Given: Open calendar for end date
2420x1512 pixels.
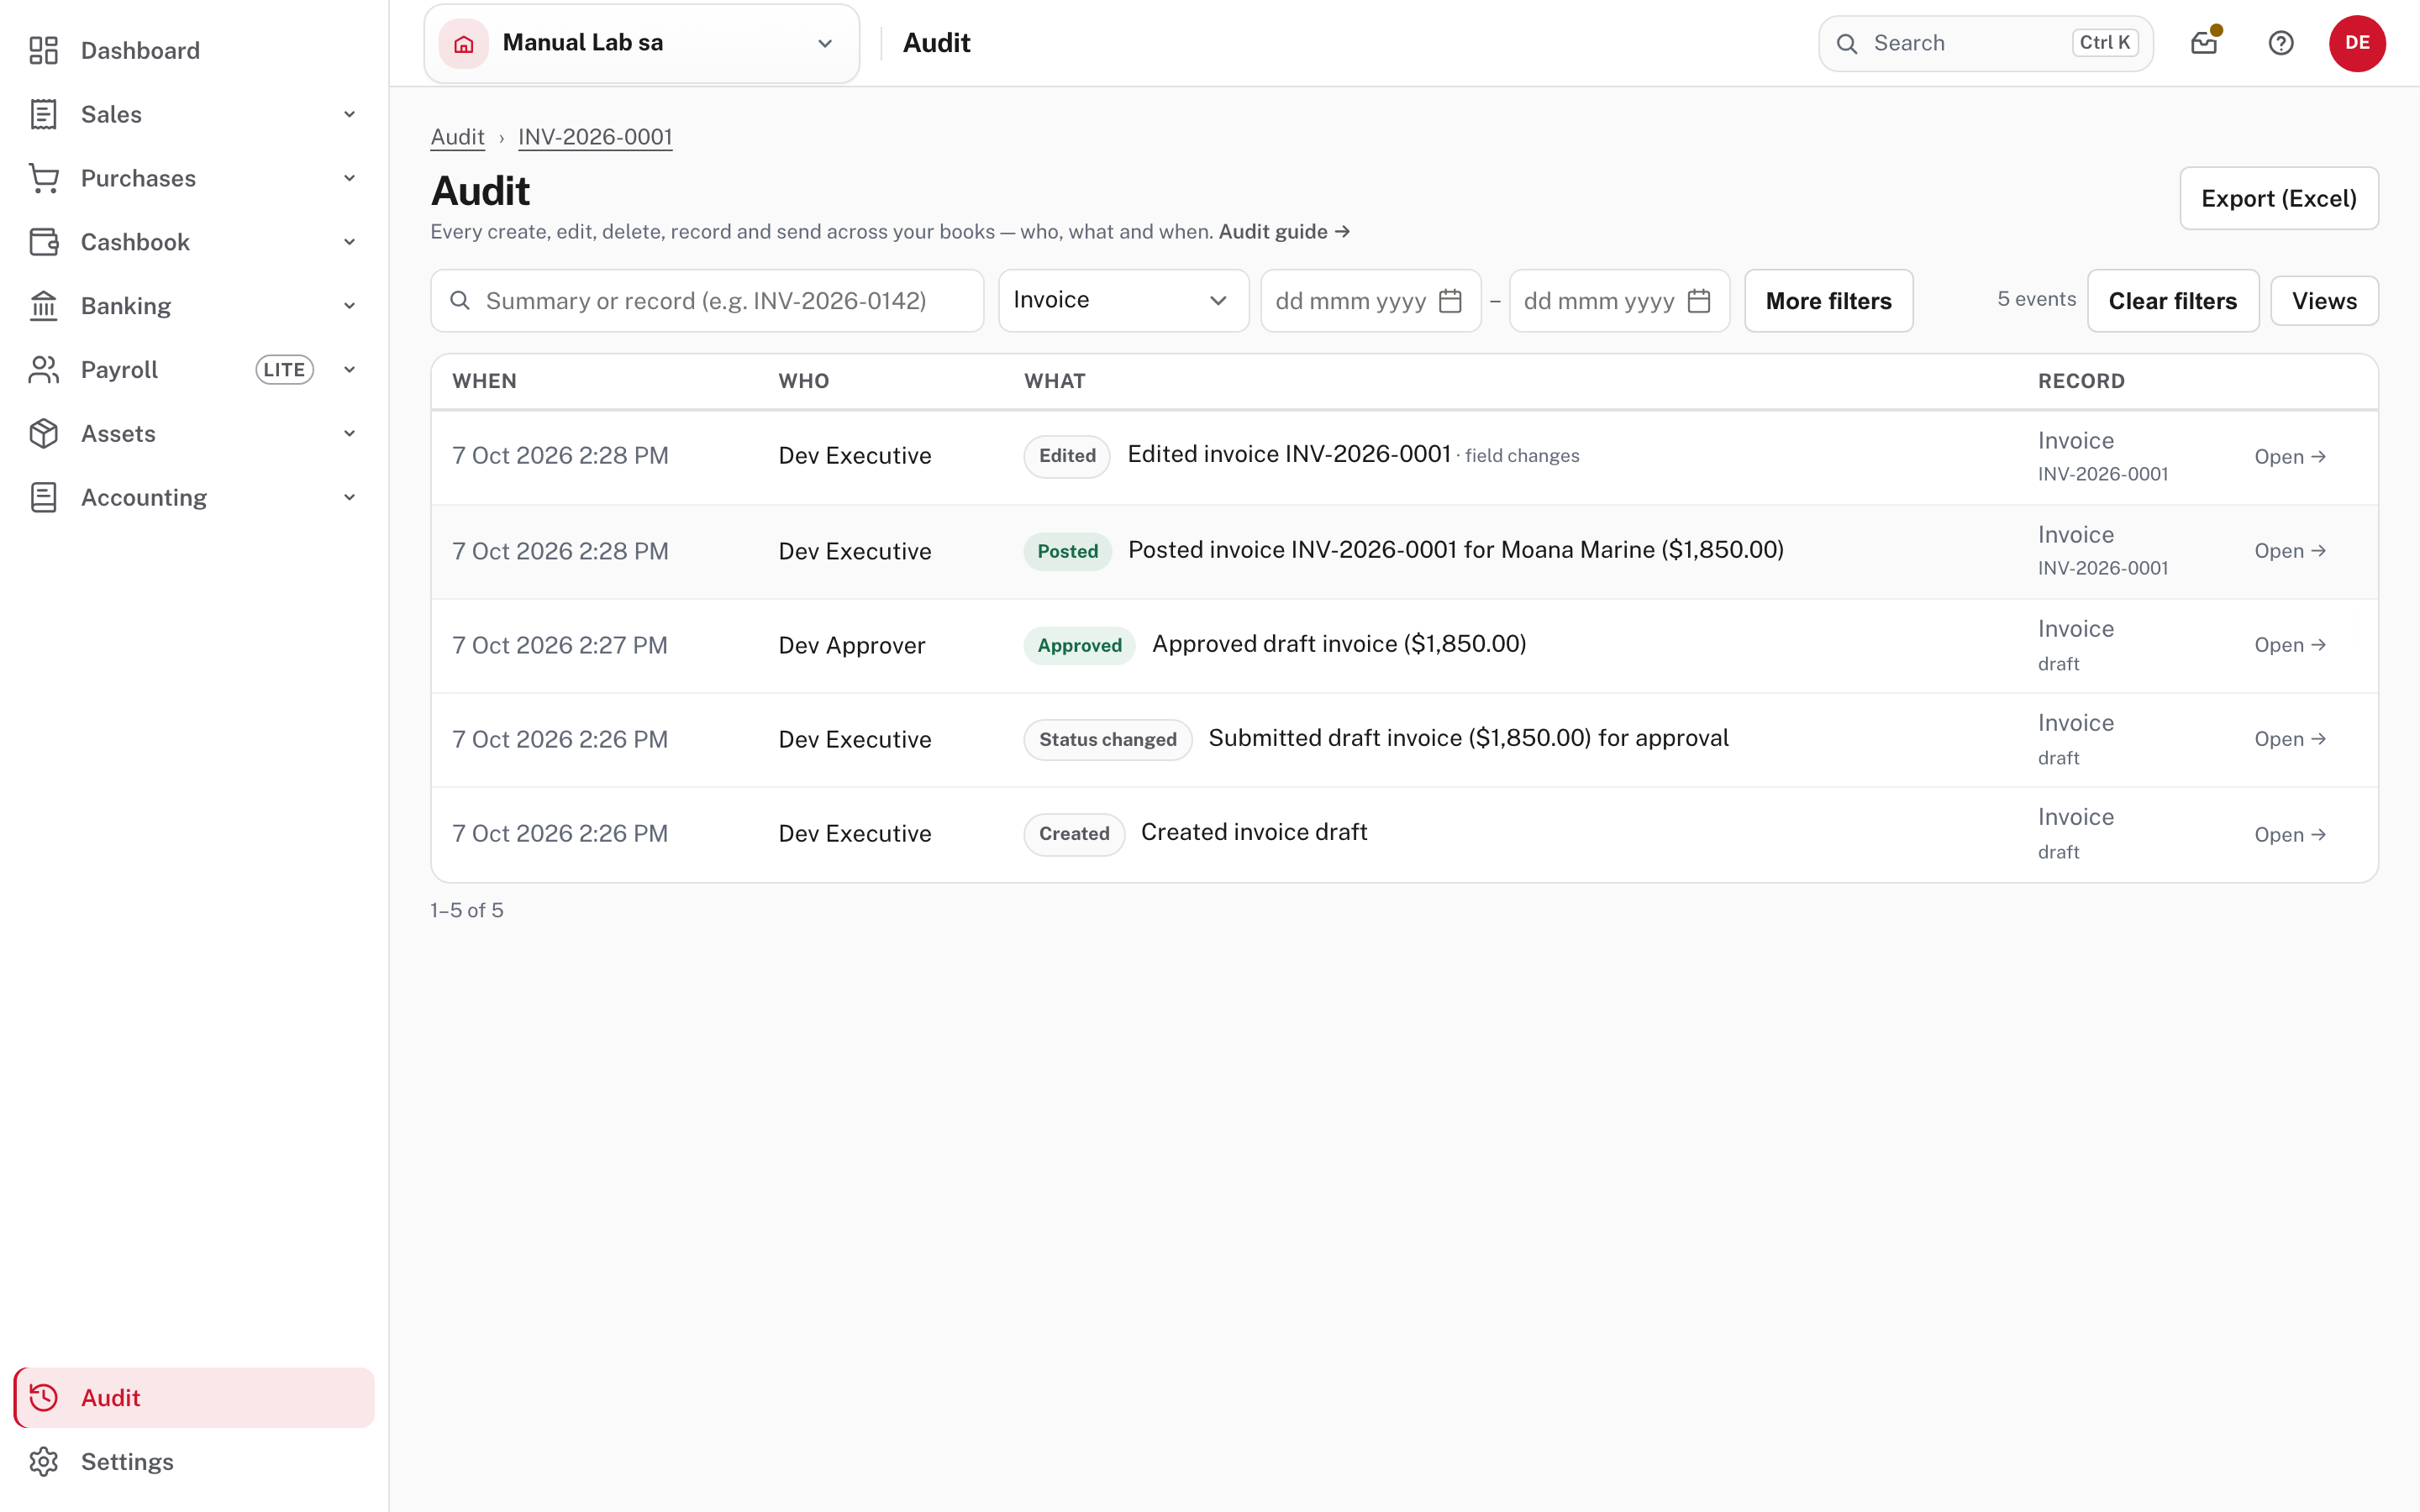Looking at the screenshot, I should click(x=1699, y=301).
